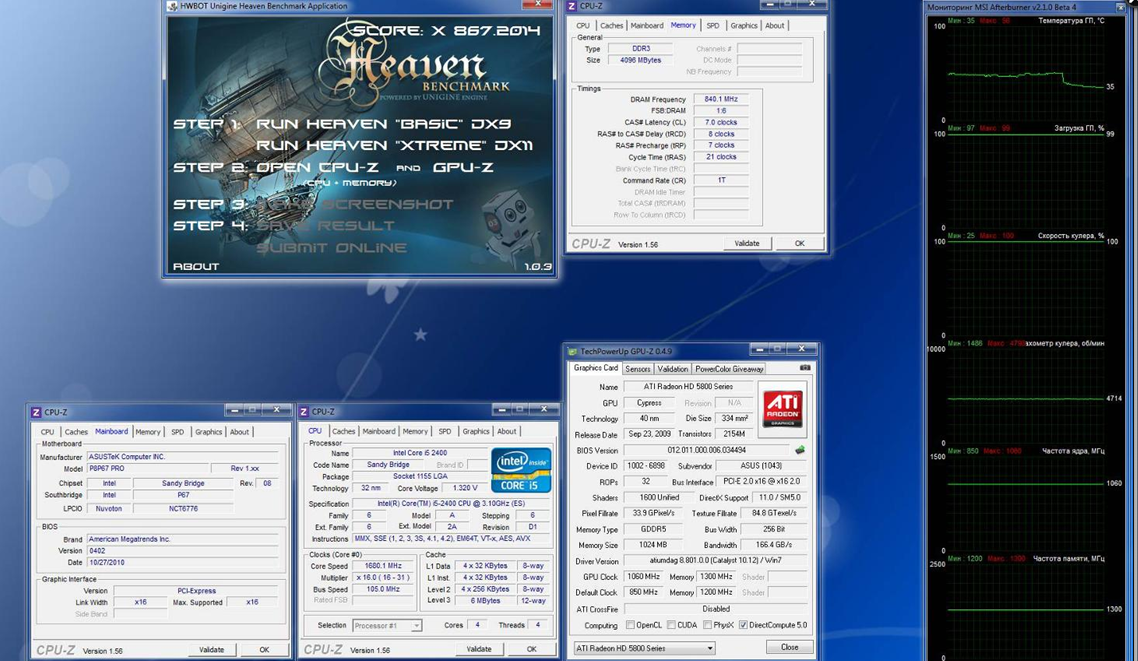
Task: Click the title icon of the CPU-Z Memory window
Action: [572, 6]
